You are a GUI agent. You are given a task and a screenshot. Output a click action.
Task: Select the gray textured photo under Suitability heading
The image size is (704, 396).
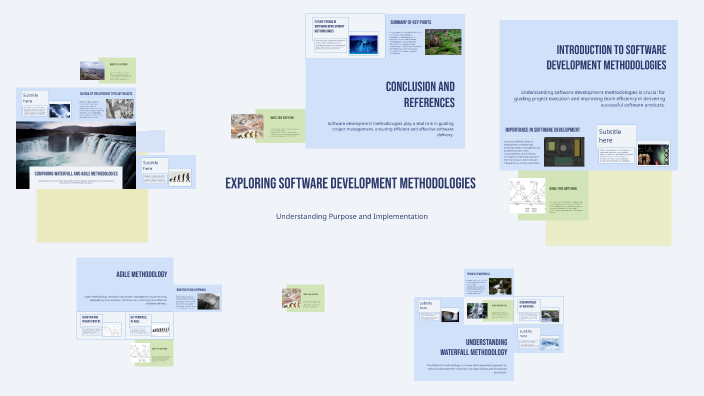120,109
